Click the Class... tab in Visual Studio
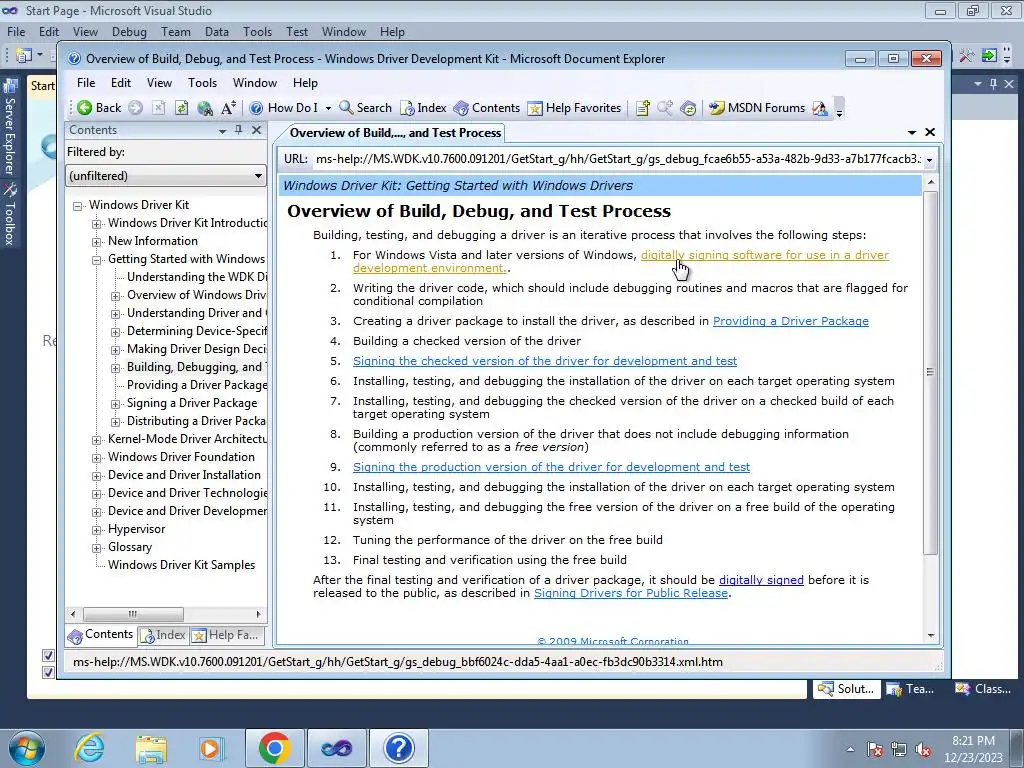1024x768 pixels. pos(983,689)
